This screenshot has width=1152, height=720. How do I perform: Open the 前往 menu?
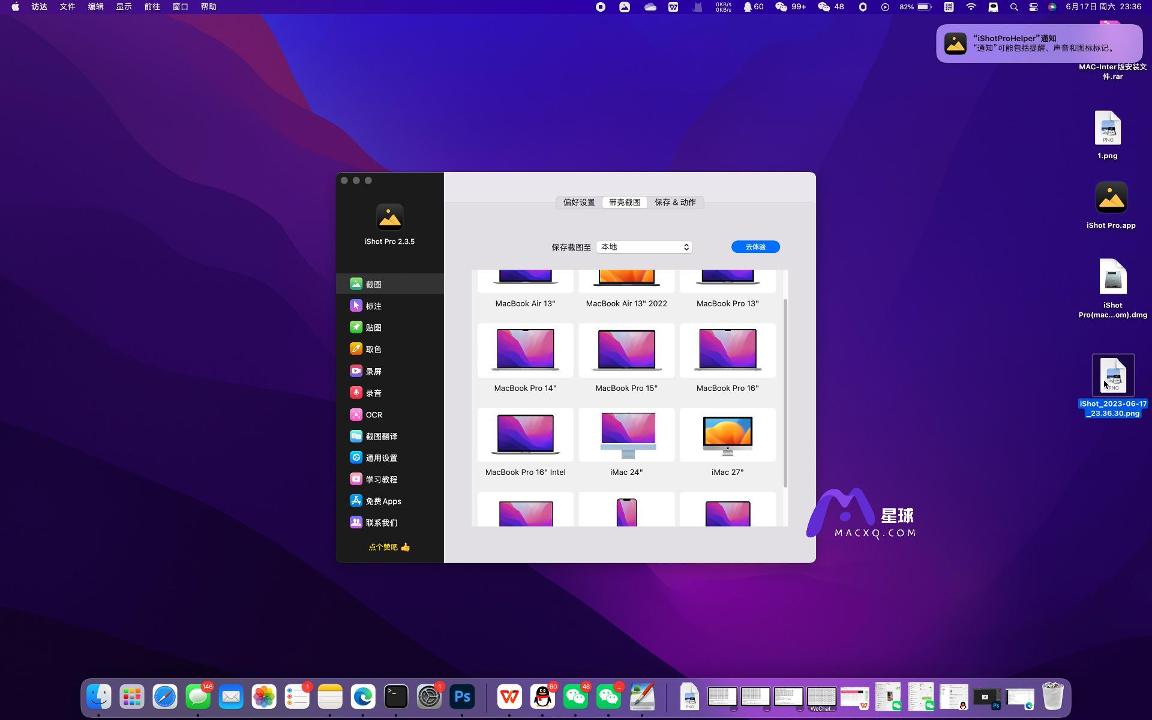[x=152, y=7]
